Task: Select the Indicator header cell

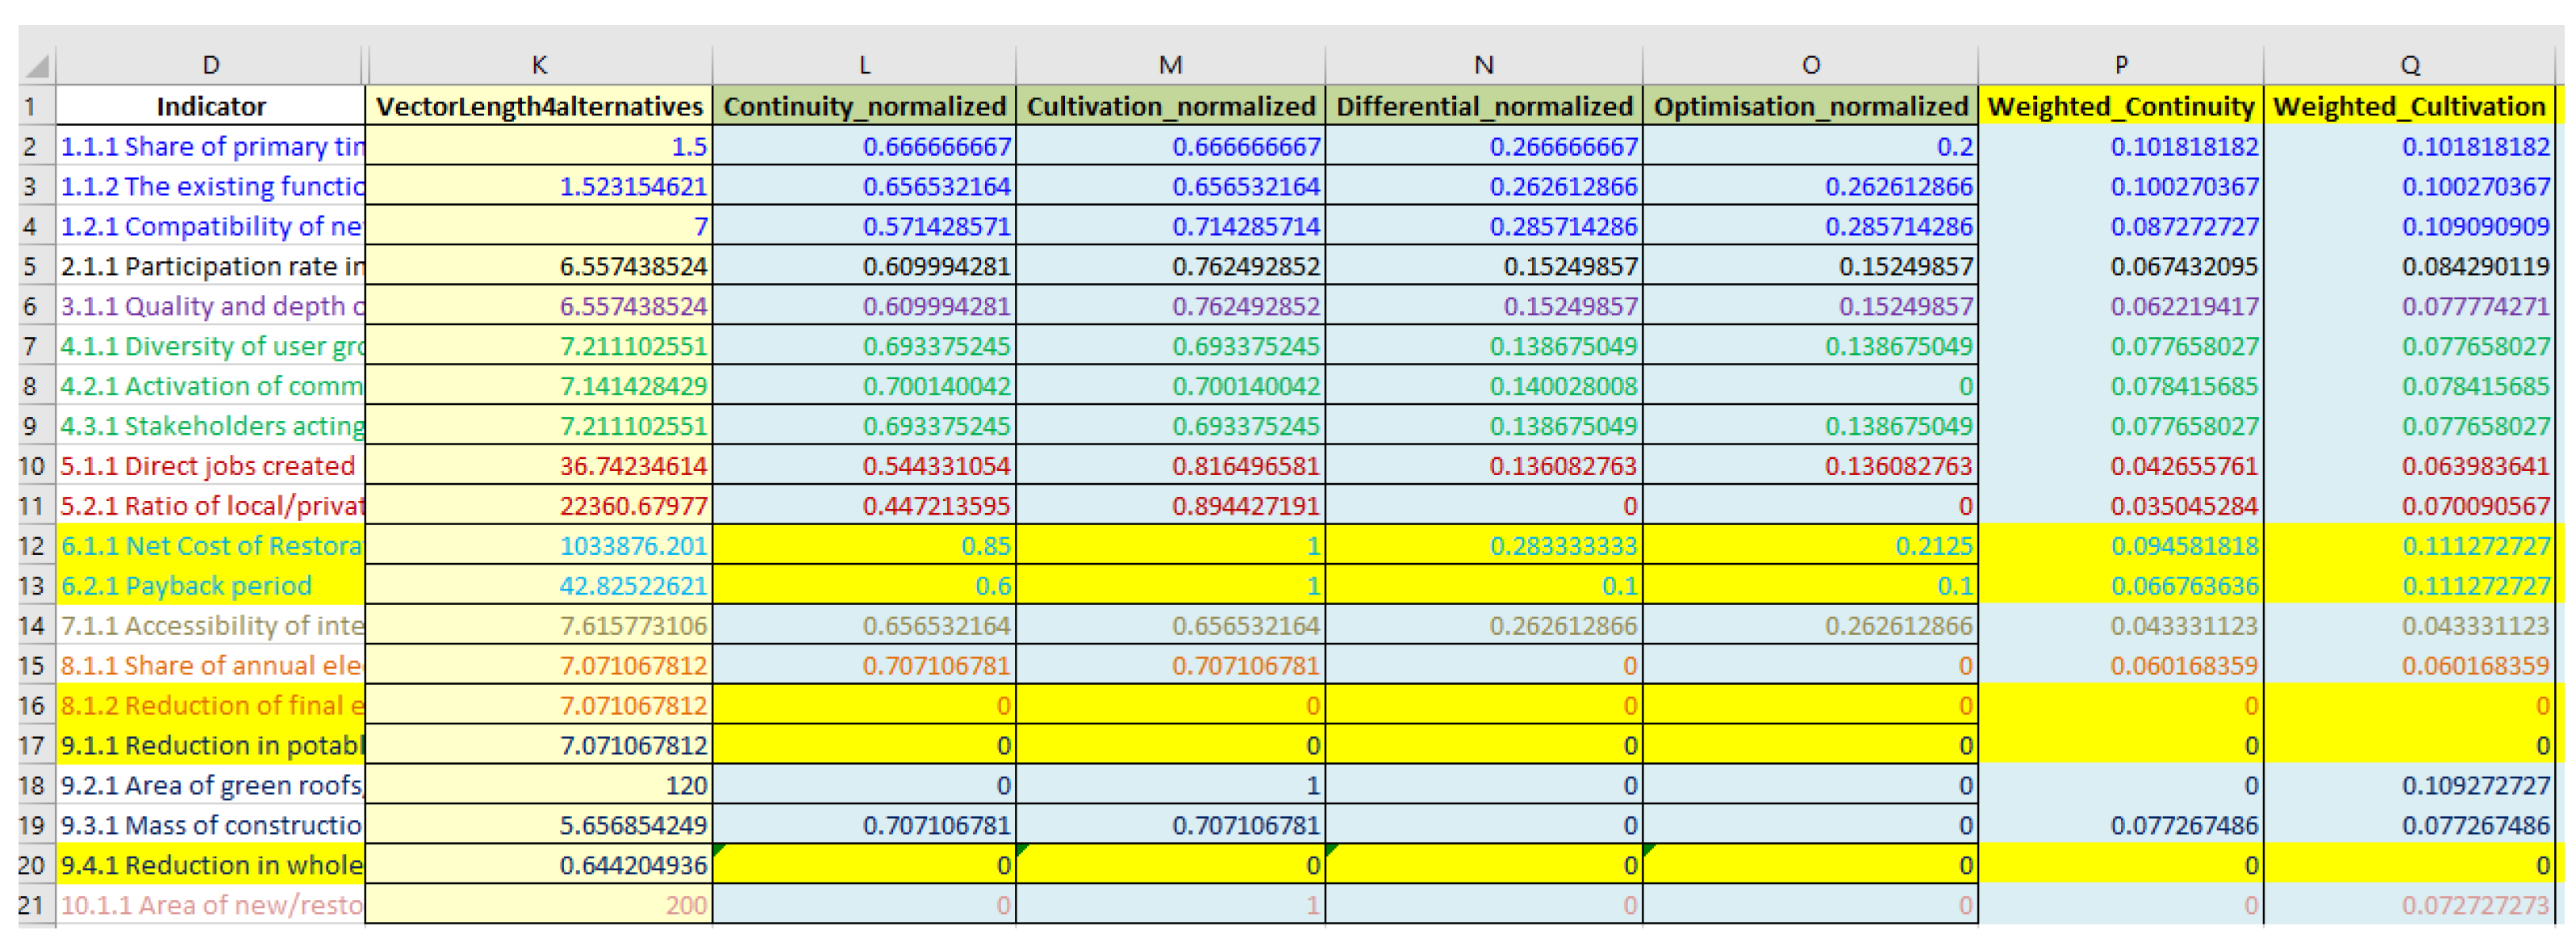Action: click(211, 106)
